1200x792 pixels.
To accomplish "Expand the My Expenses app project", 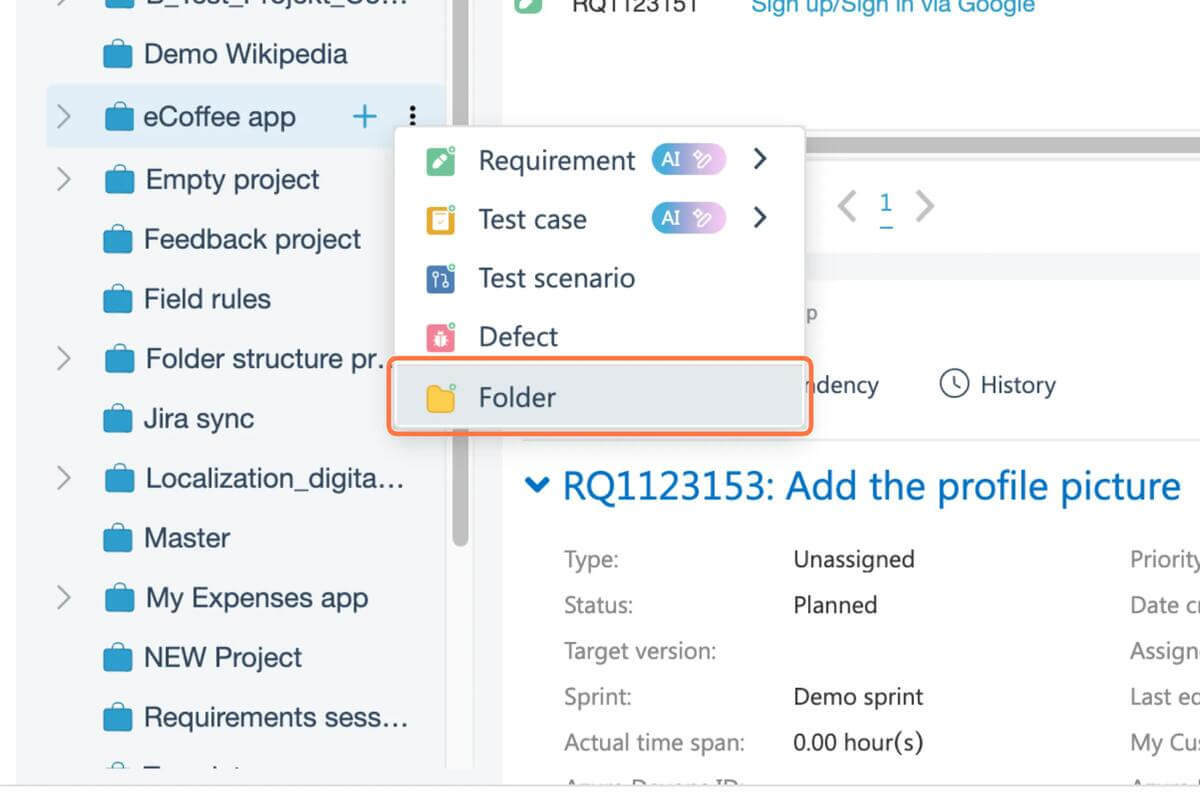I will [x=64, y=598].
